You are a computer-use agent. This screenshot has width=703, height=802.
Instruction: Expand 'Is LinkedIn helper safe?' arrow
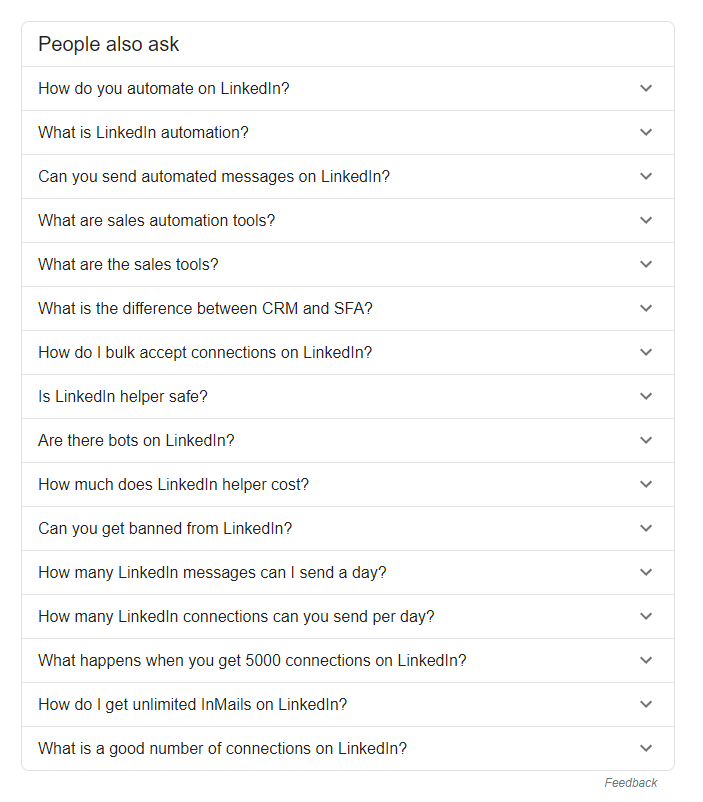coord(646,396)
